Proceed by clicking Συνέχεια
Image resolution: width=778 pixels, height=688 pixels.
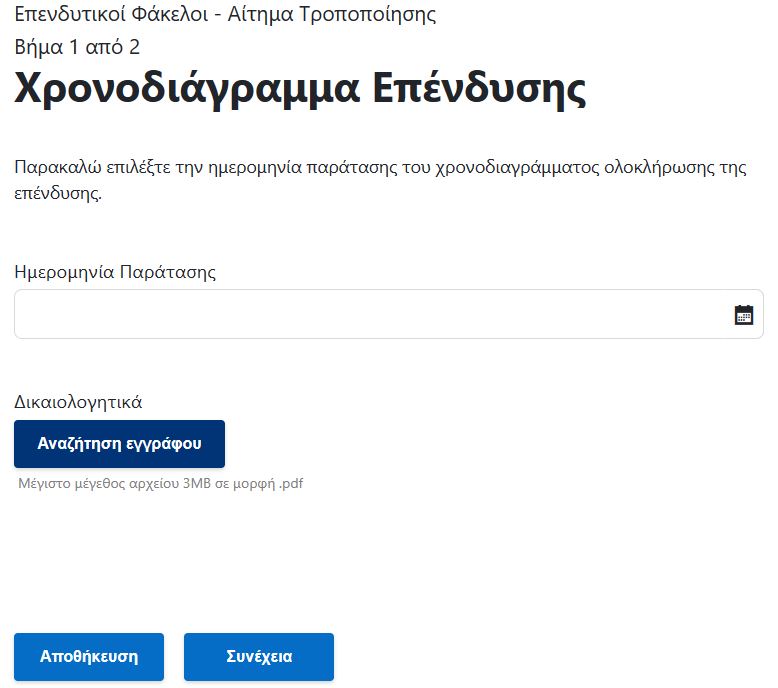pyautogui.click(x=259, y=656)
